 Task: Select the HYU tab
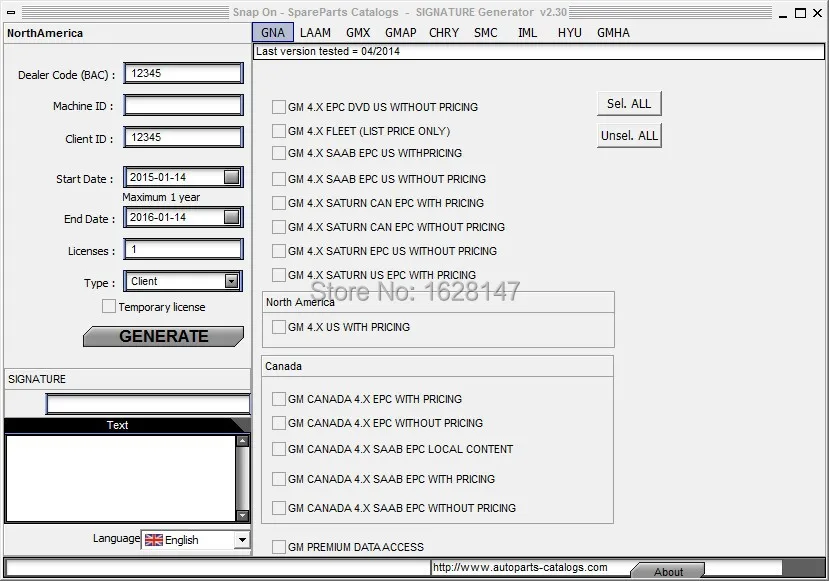[x=569, y=32]
